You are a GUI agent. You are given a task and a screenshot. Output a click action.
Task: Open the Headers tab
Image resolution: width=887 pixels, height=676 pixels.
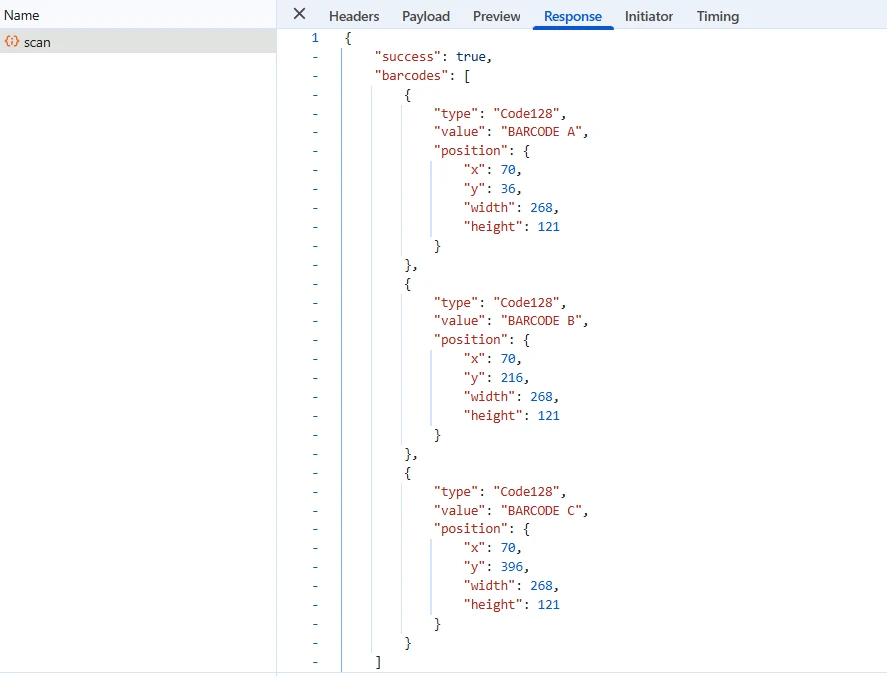click(354, 16)
